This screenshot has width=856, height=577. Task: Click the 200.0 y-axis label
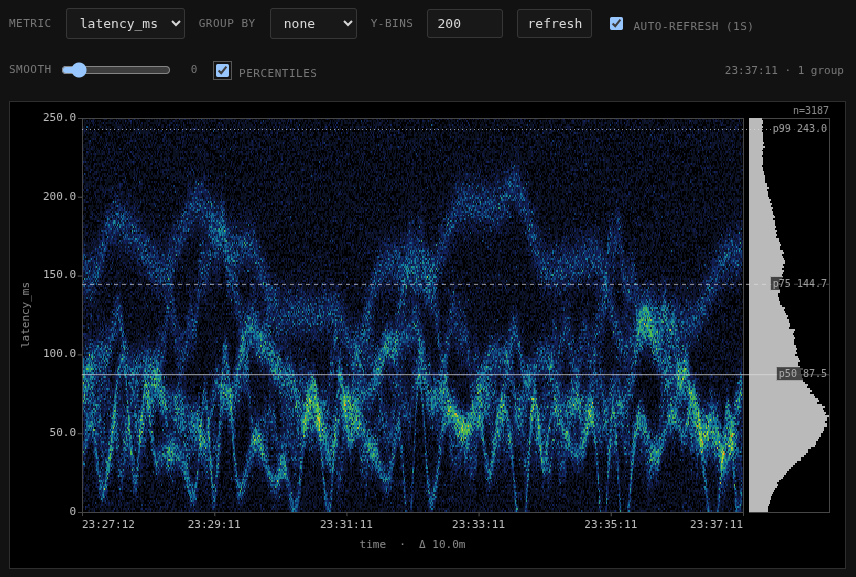point(60,197)
